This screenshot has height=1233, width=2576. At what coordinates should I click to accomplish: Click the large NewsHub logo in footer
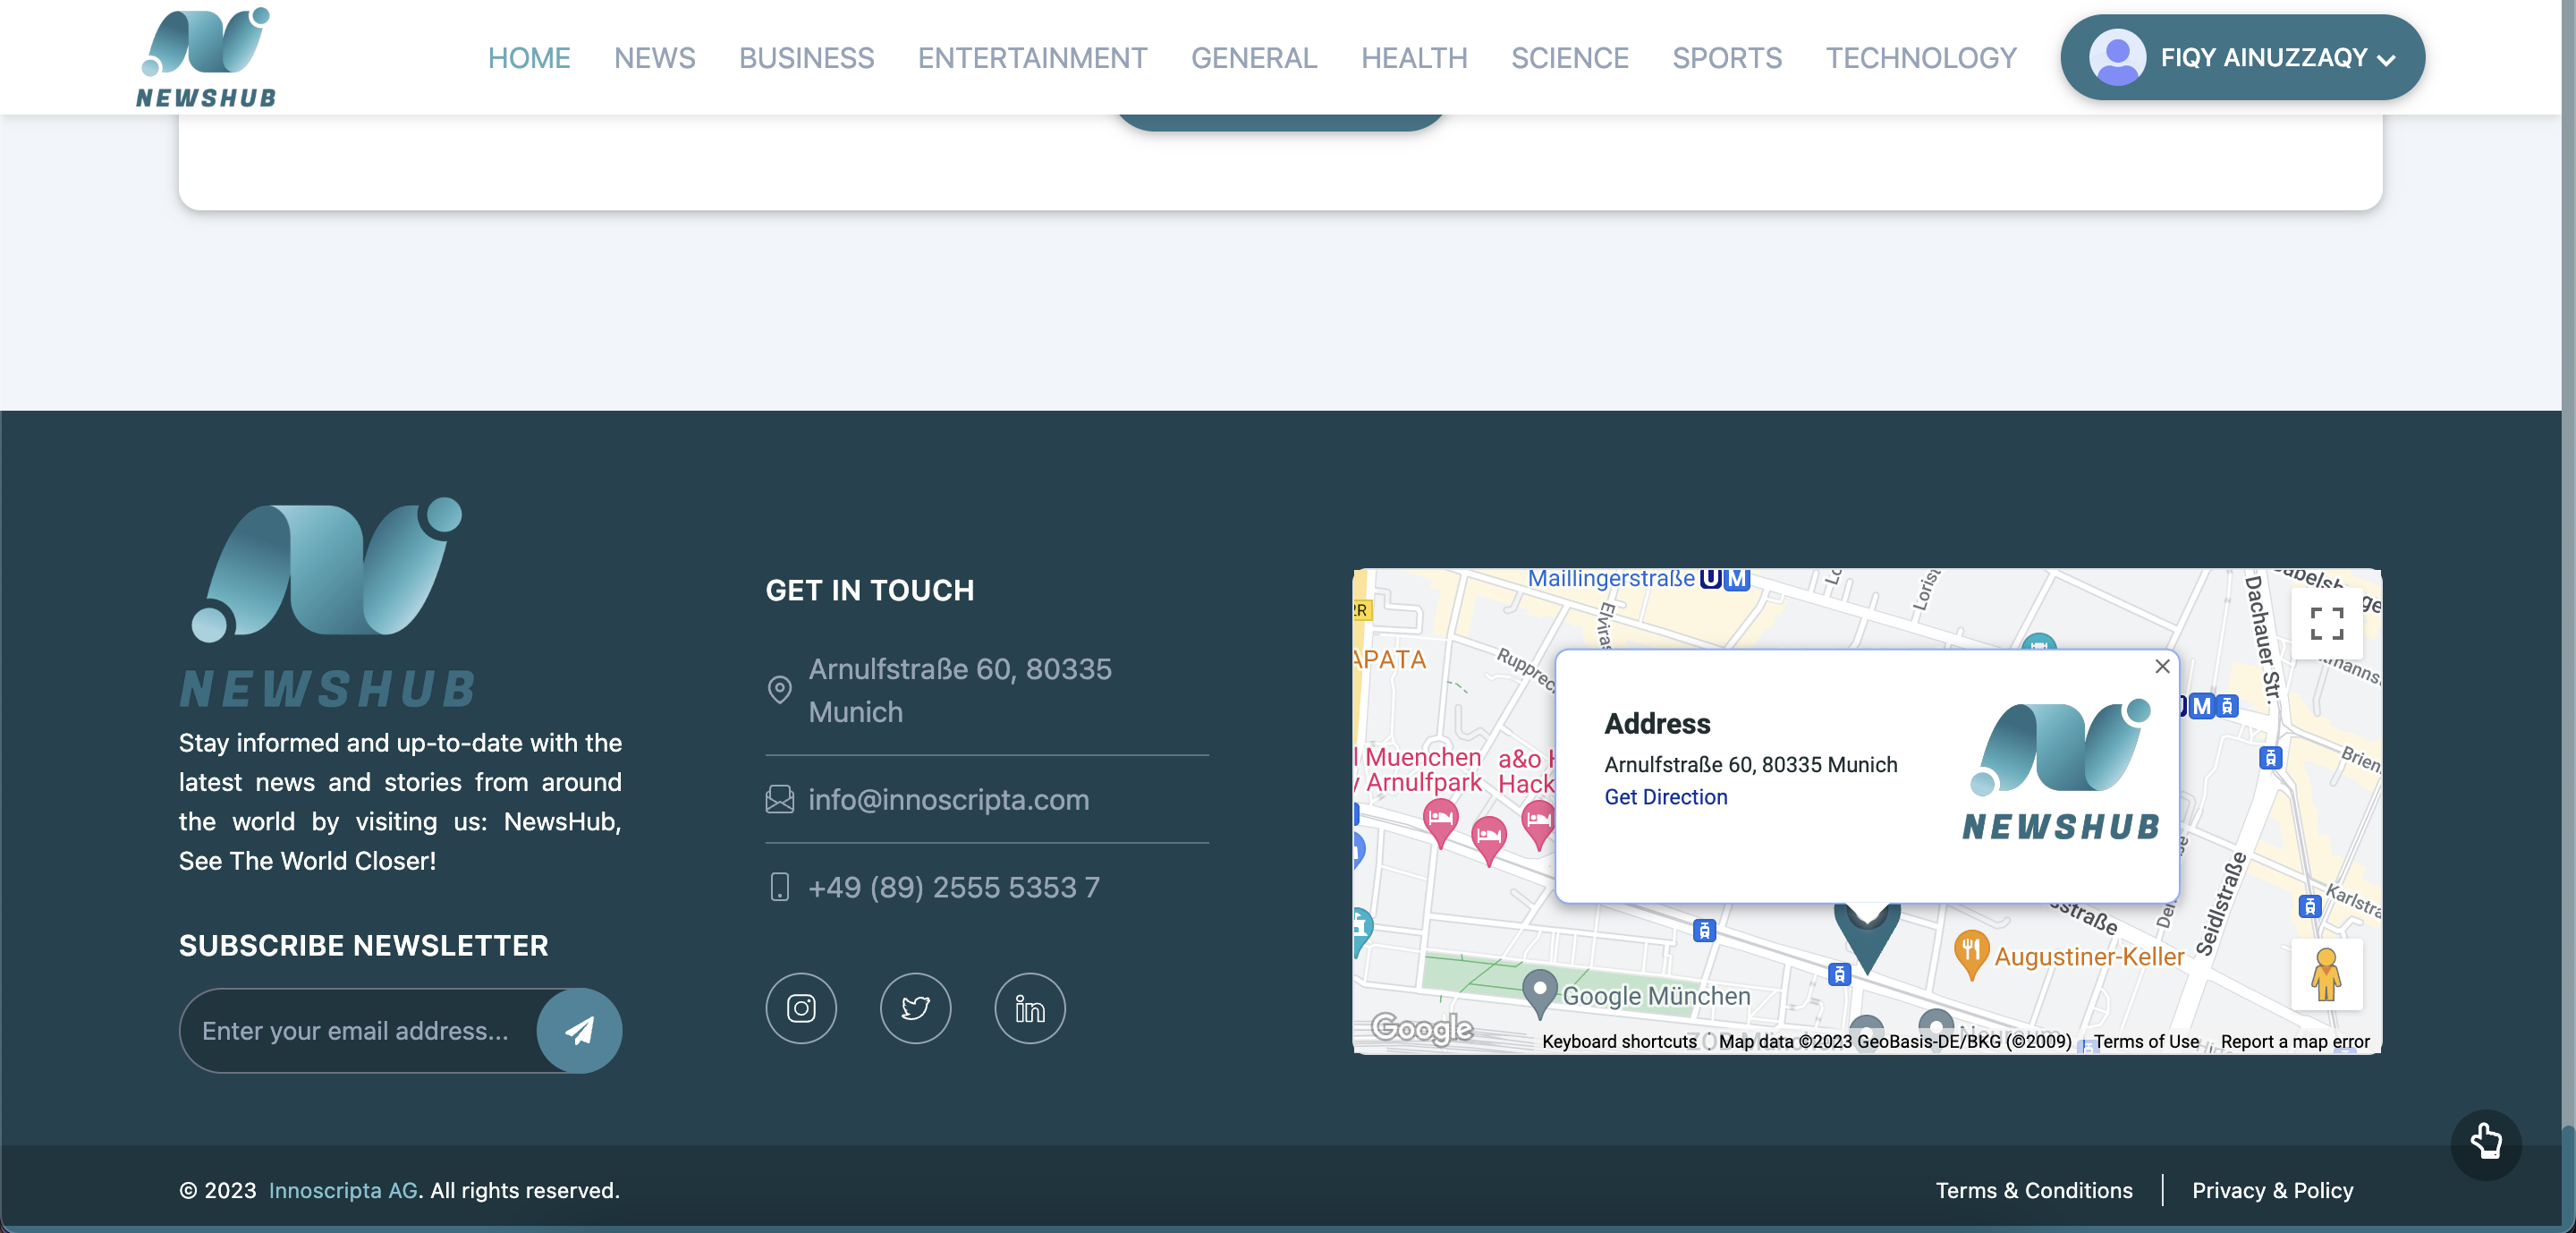[327, 602]
